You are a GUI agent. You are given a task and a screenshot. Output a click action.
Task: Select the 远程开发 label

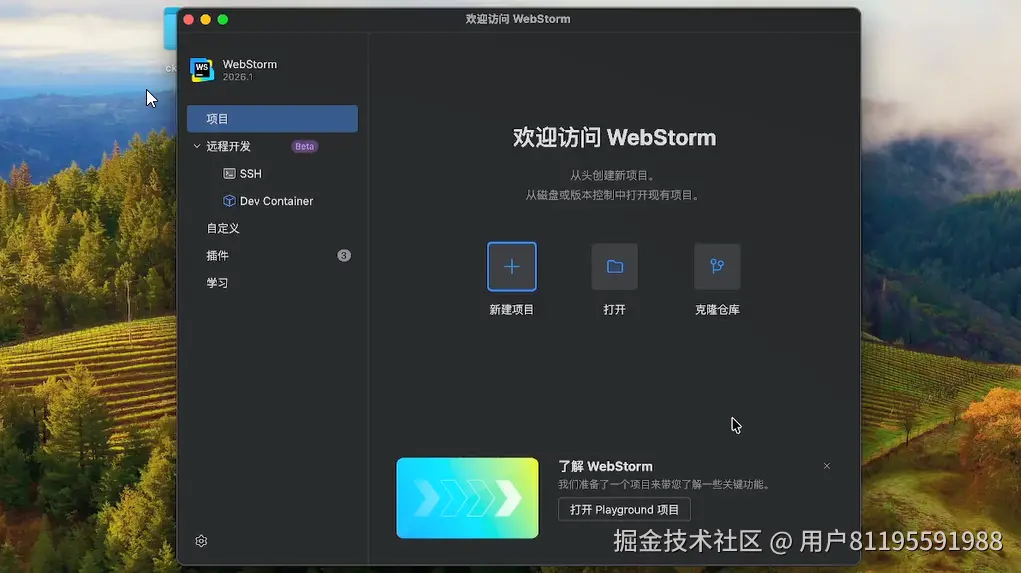point(229,146)
